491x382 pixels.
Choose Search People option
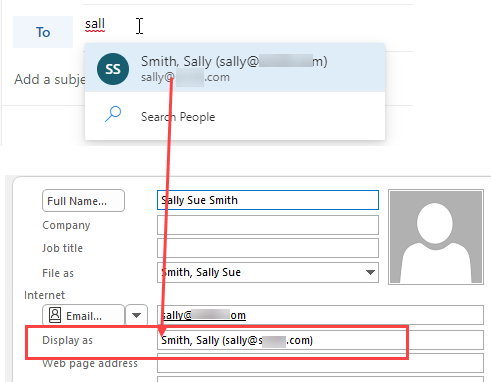(235, 116)
